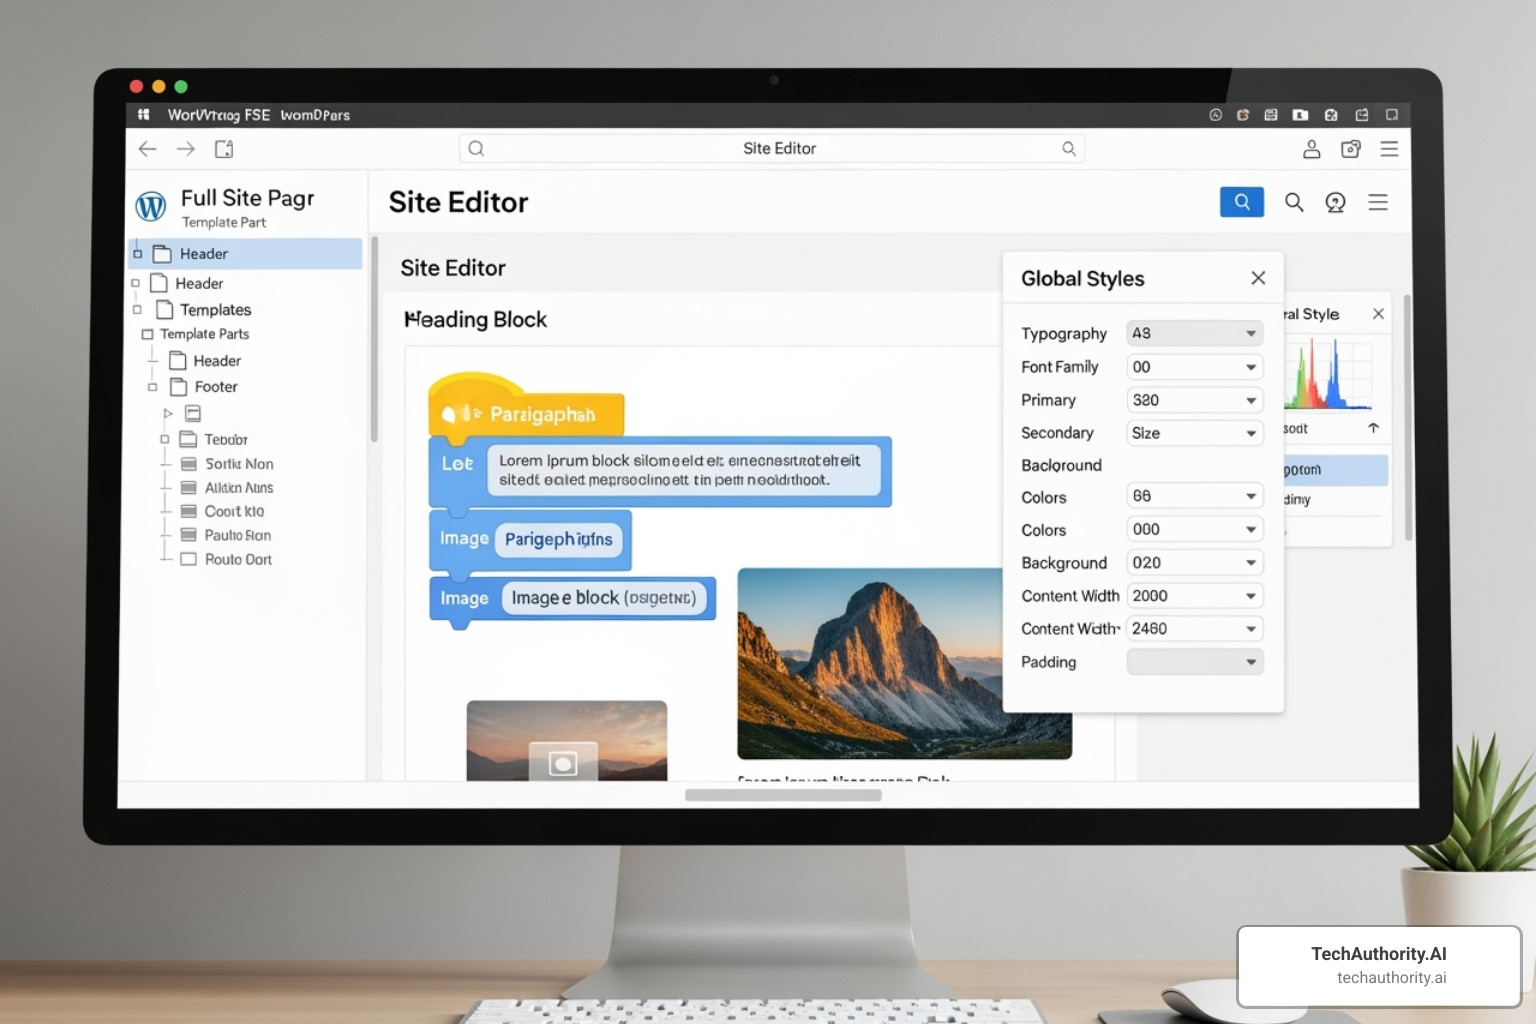Select the Footer tree item
Viewport: 1536px width, 1024px height.
click(205, 387)
